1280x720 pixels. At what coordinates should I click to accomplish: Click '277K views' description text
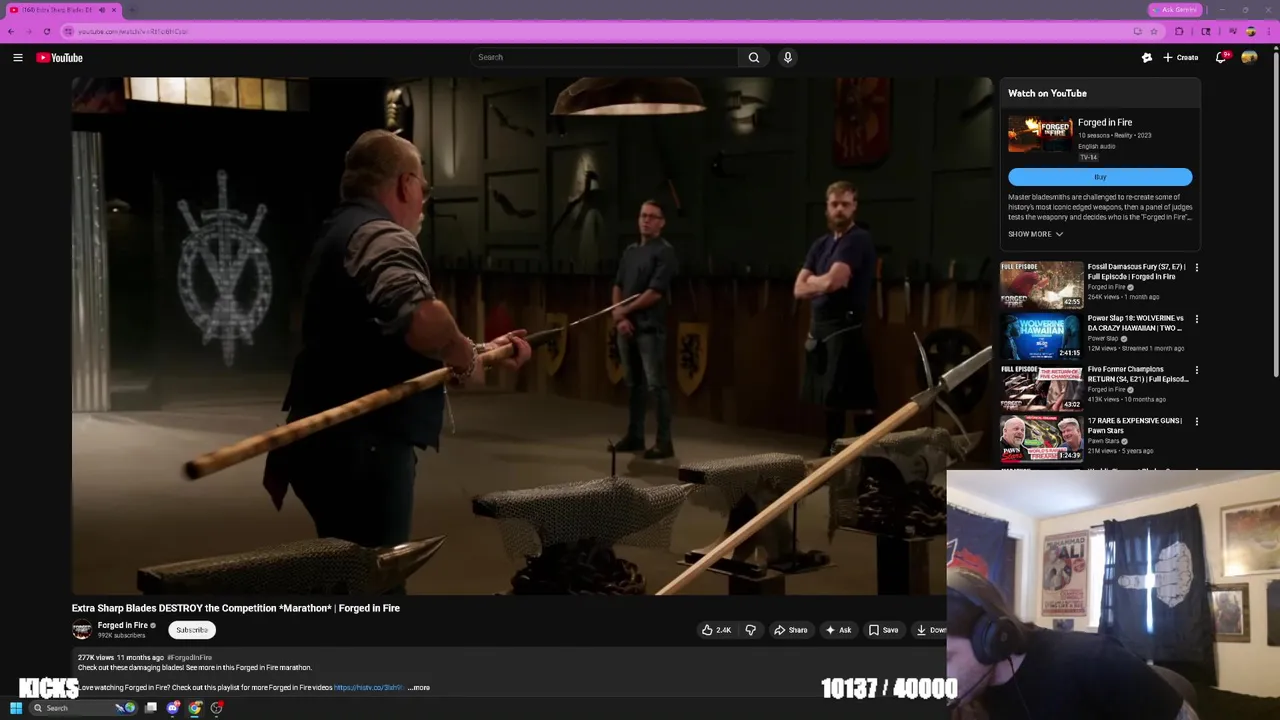pyautogui.click(x=96, y=658)
